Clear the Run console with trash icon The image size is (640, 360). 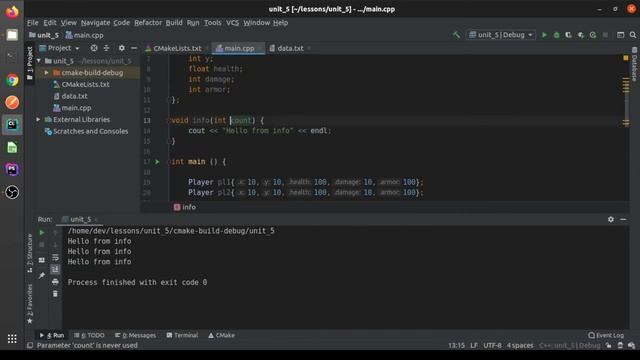tap(55, 294)
